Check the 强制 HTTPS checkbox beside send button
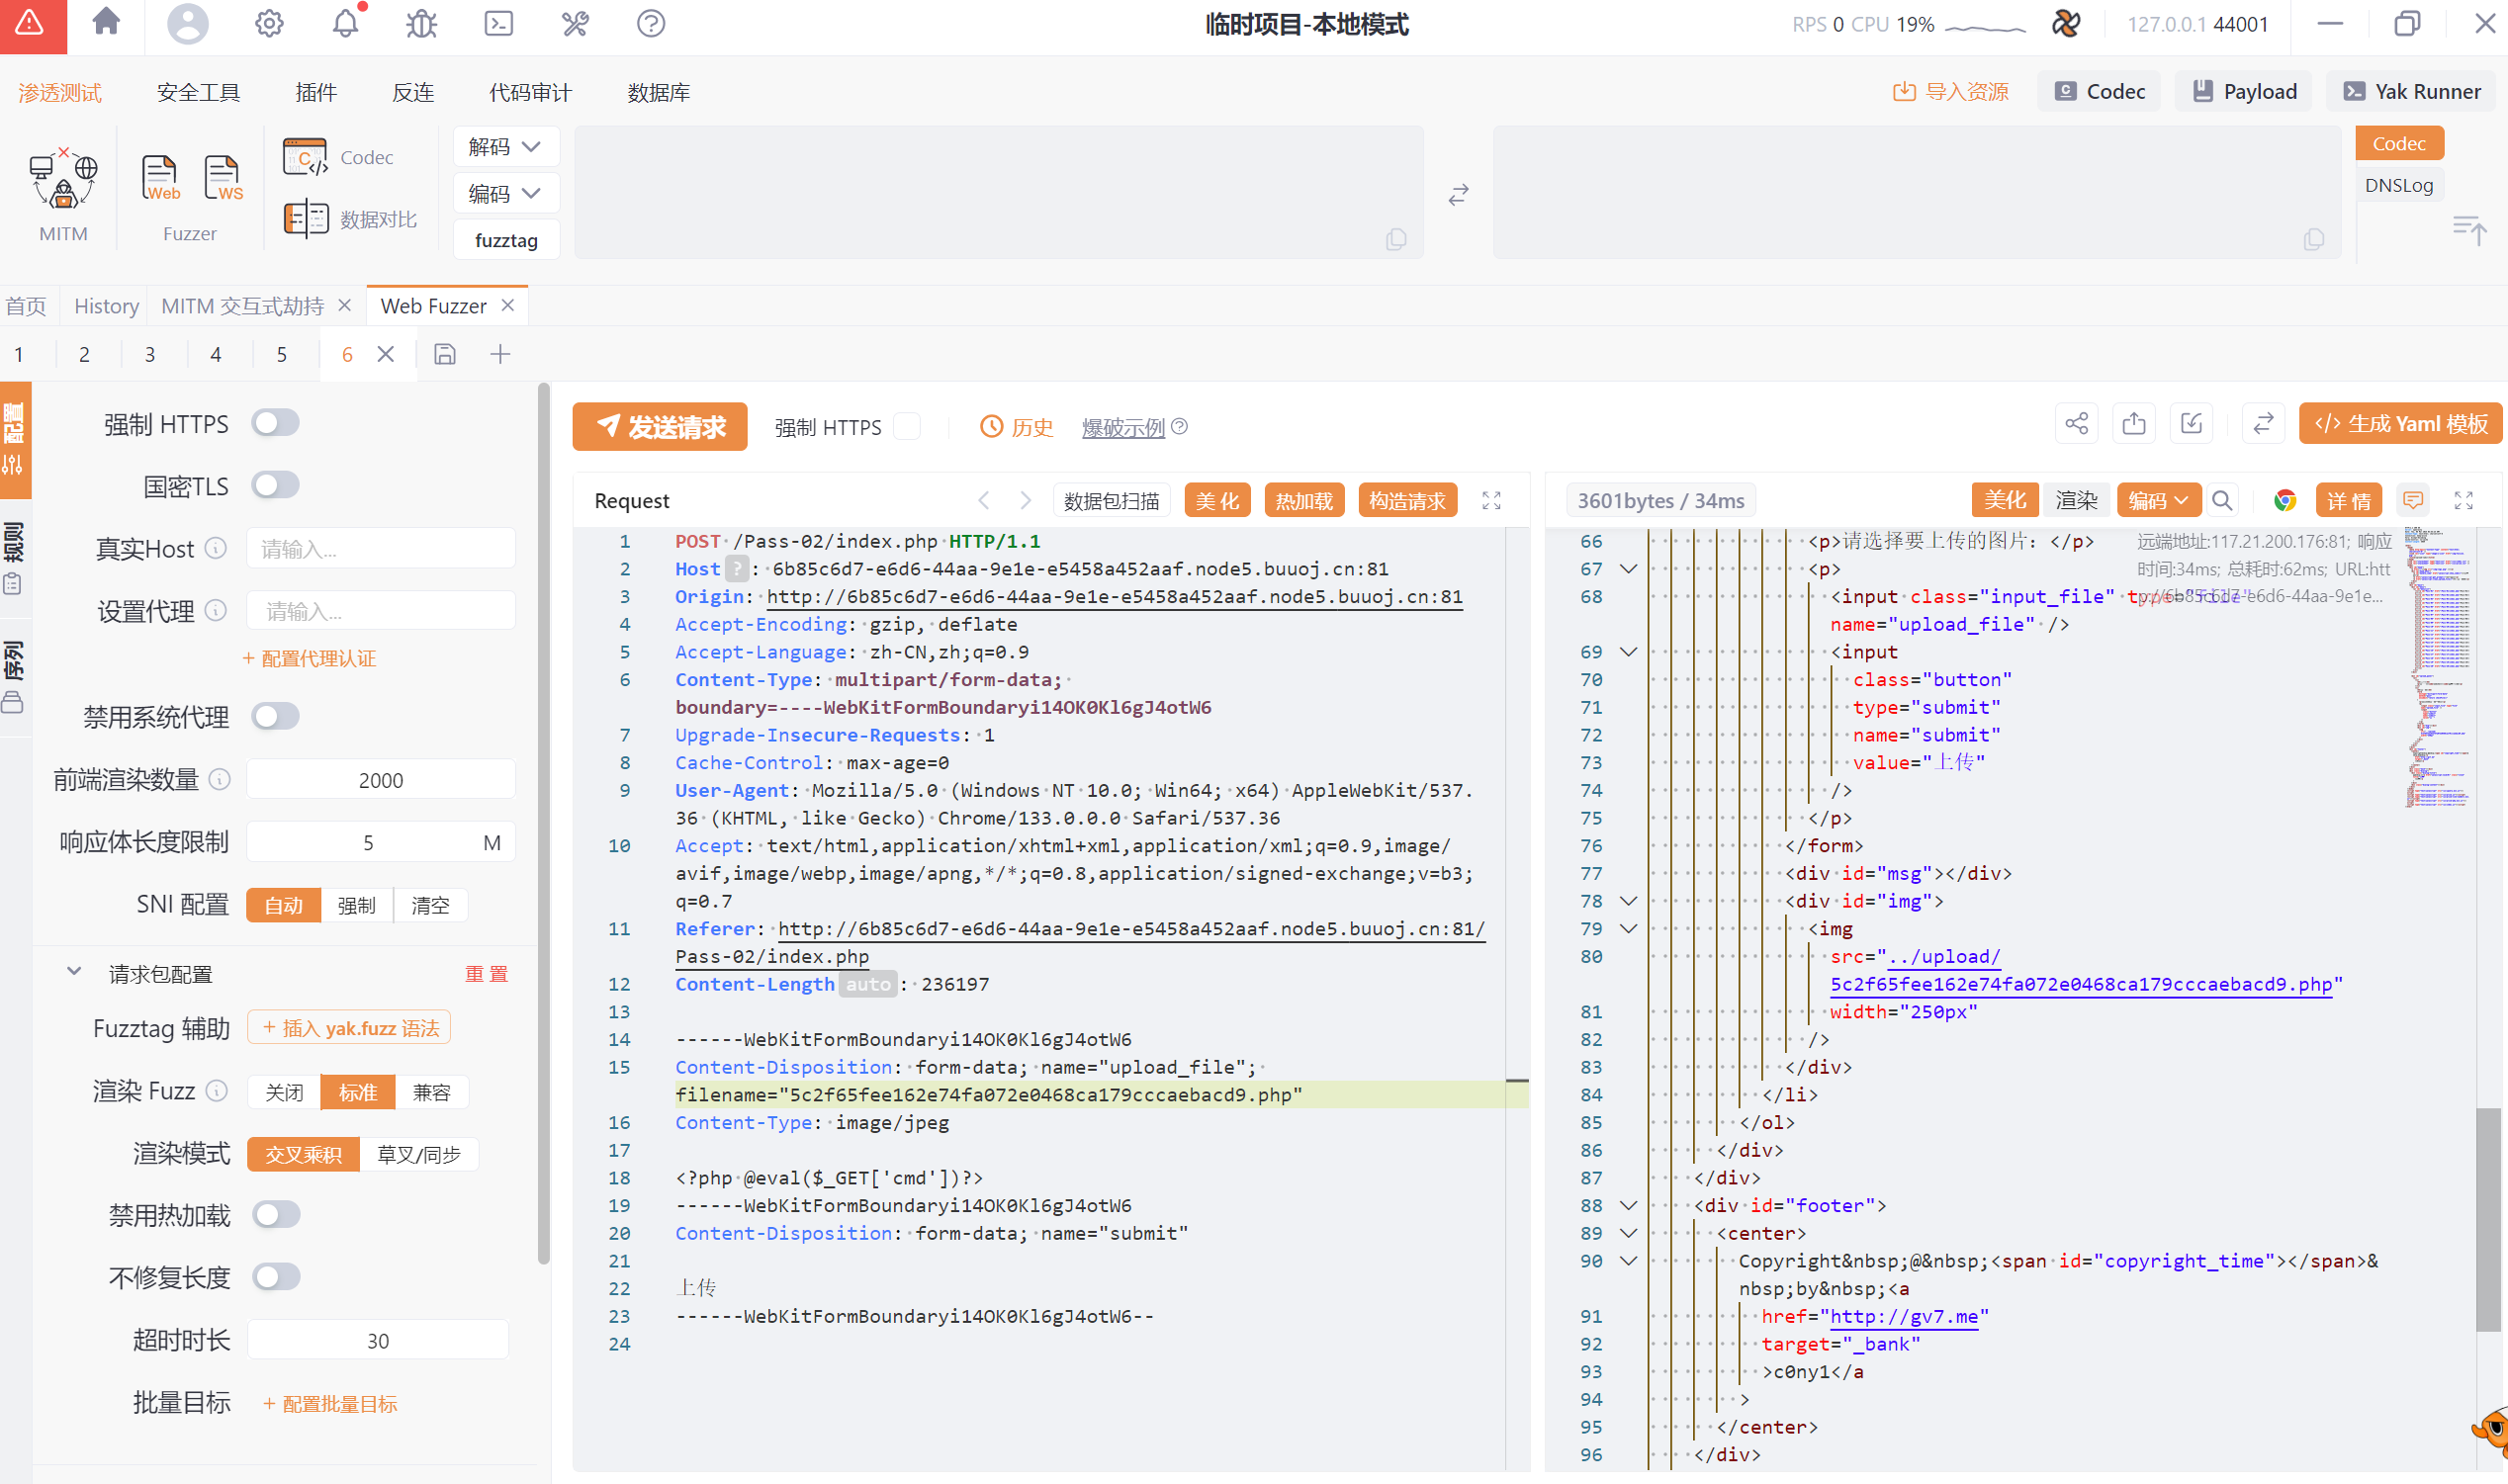The width and height of the screenshot is (2508, 1484). (907, 427)
